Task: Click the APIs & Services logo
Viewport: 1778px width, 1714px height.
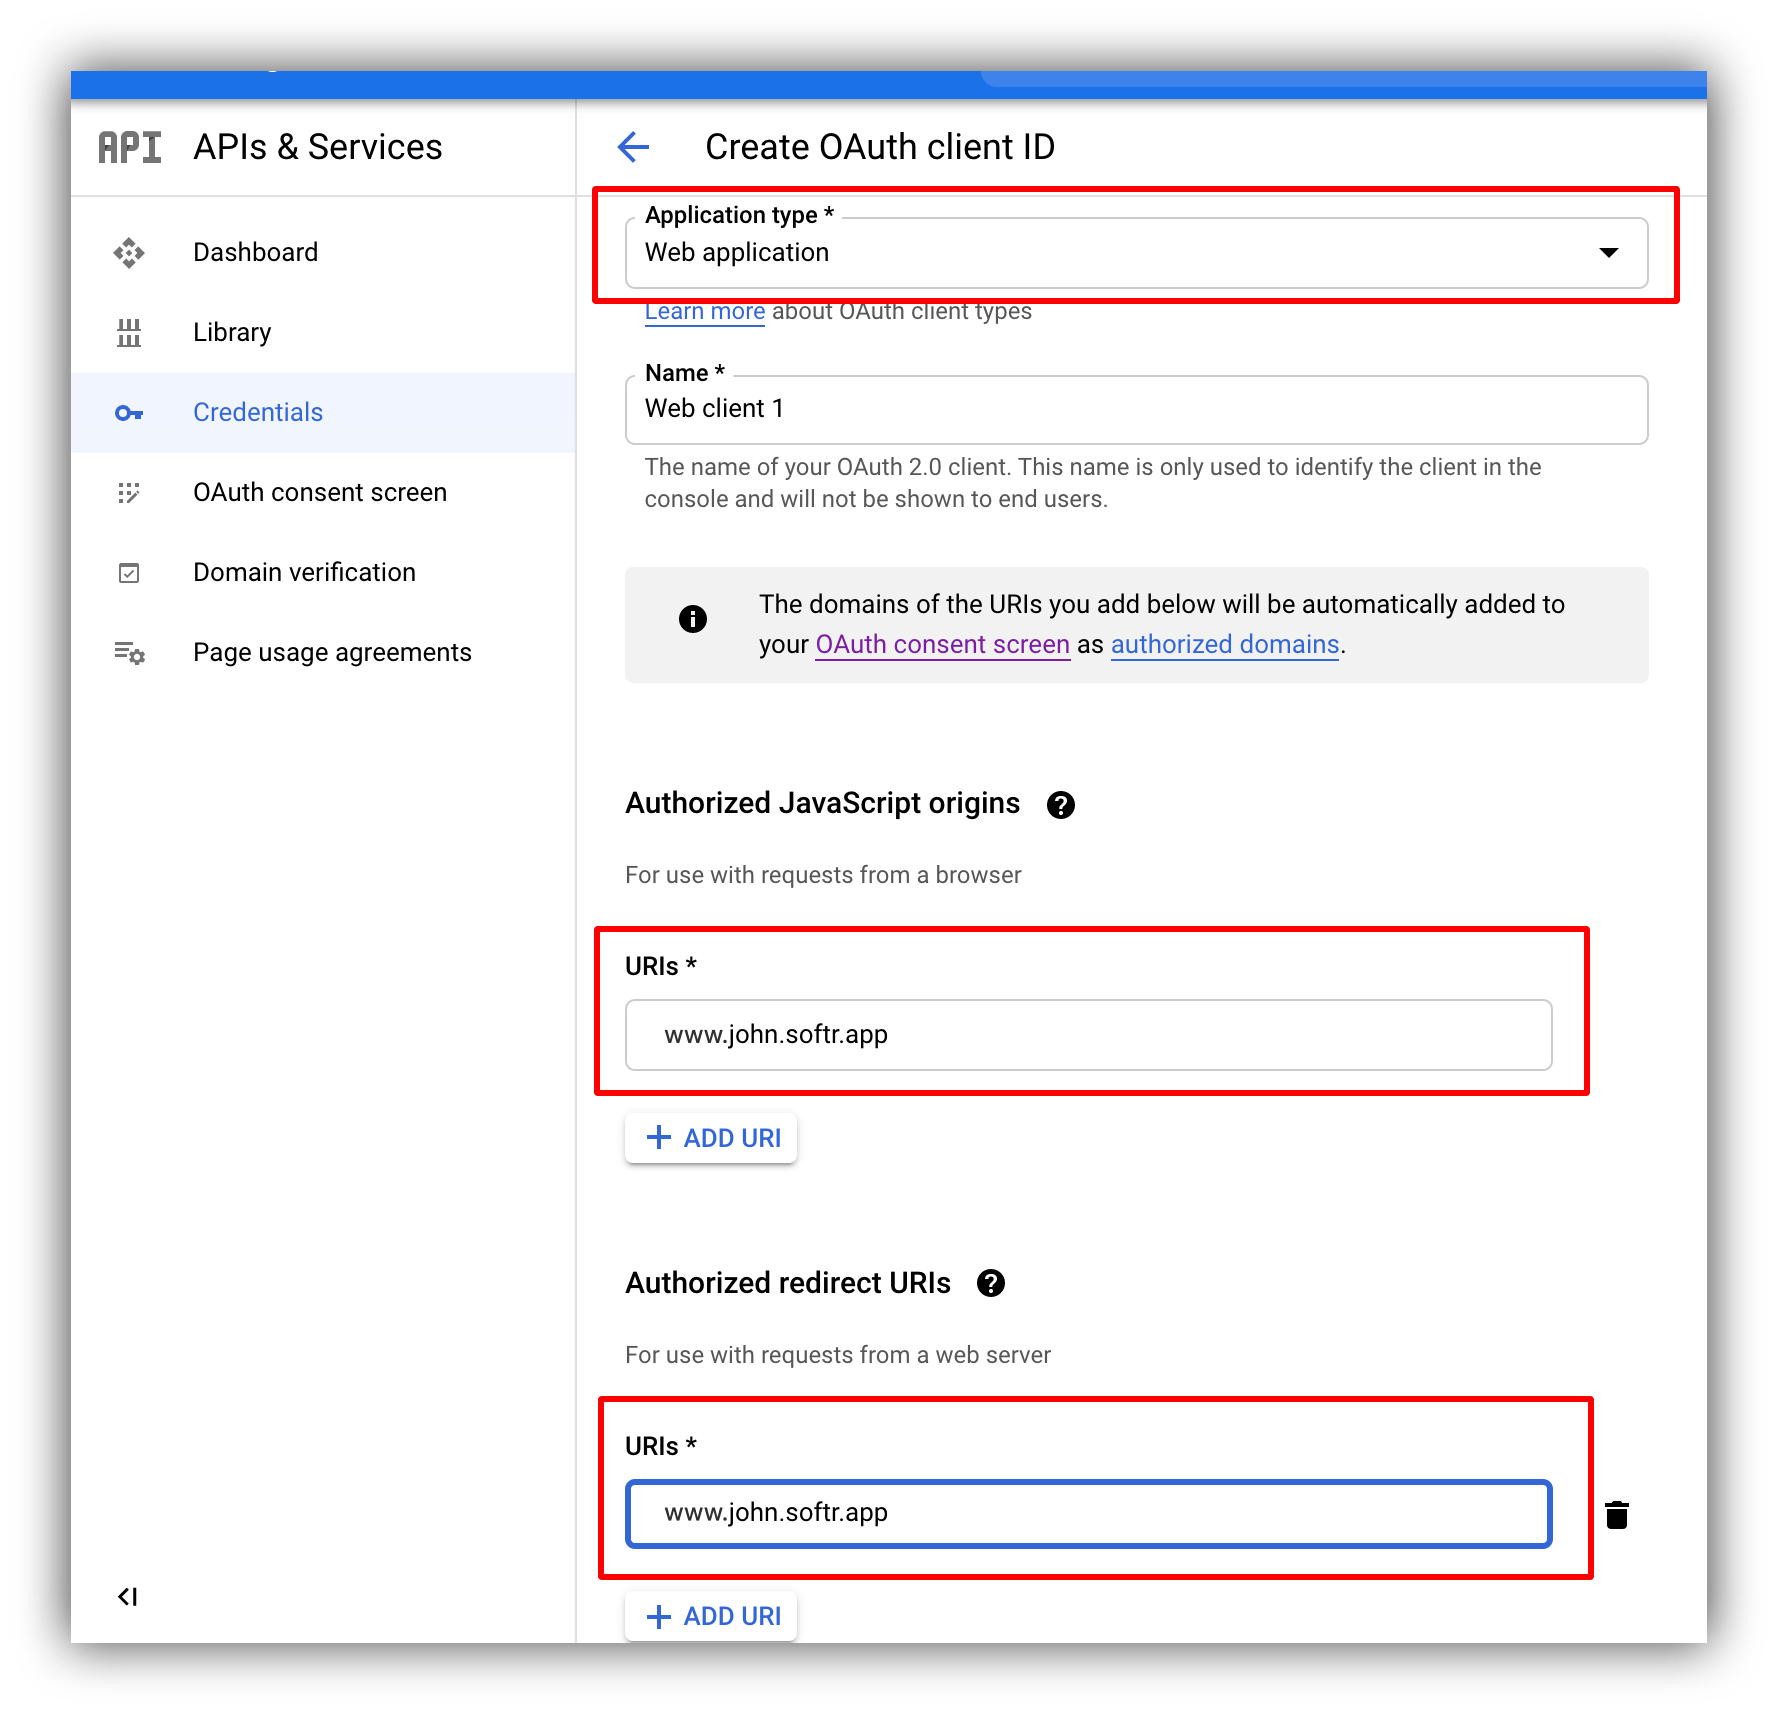Action: (x=129, y=147)
